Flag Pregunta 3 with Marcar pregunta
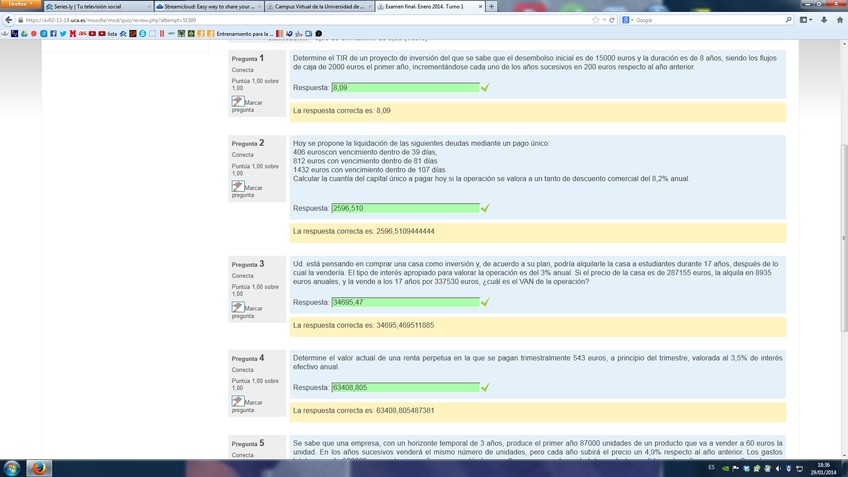 click(247, 310)
